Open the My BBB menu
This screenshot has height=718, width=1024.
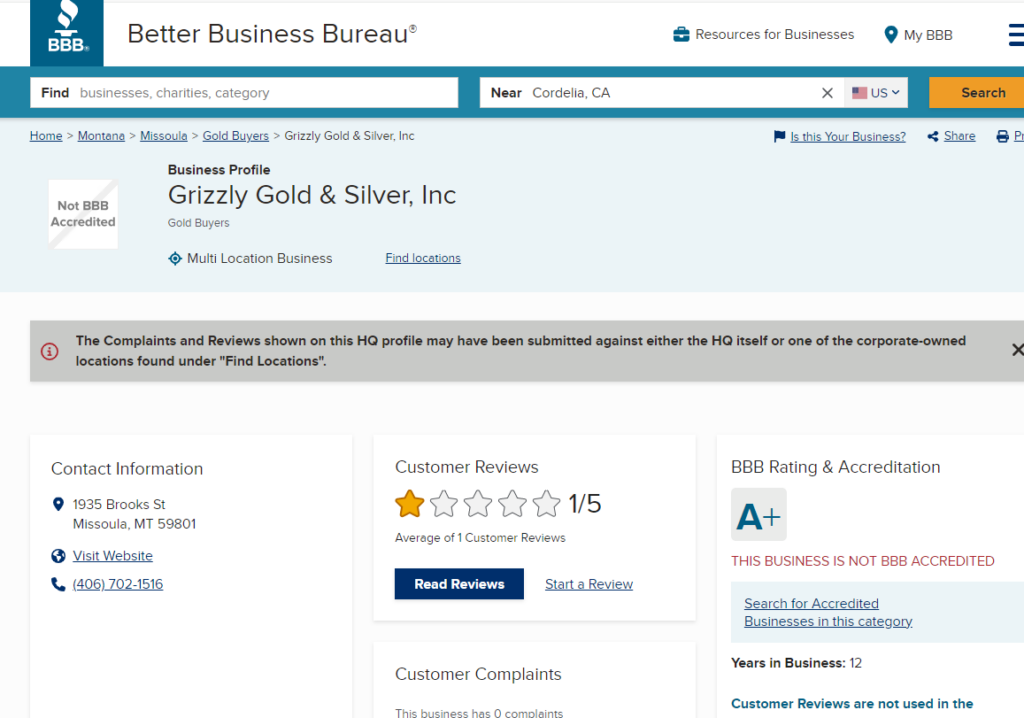point(918,35)
